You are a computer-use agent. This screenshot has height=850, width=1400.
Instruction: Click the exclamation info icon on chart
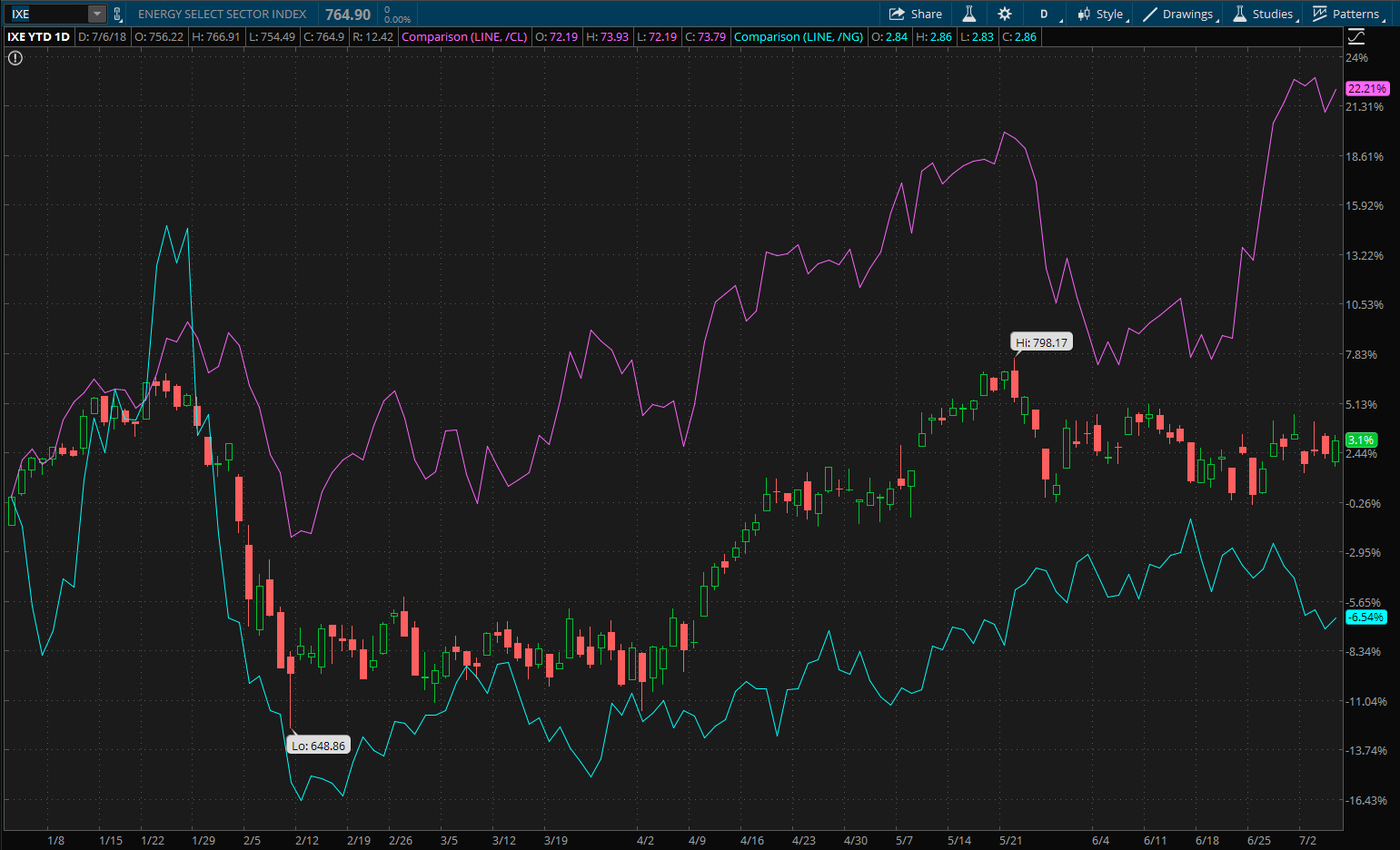(14, 58)
